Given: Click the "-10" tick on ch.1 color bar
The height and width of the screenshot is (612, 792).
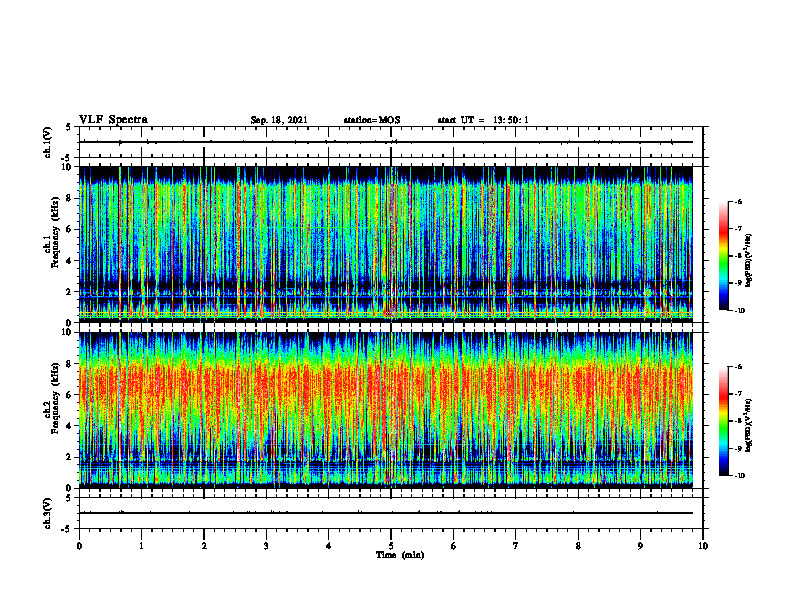Looking at the screenshot, I should (739, 311).
